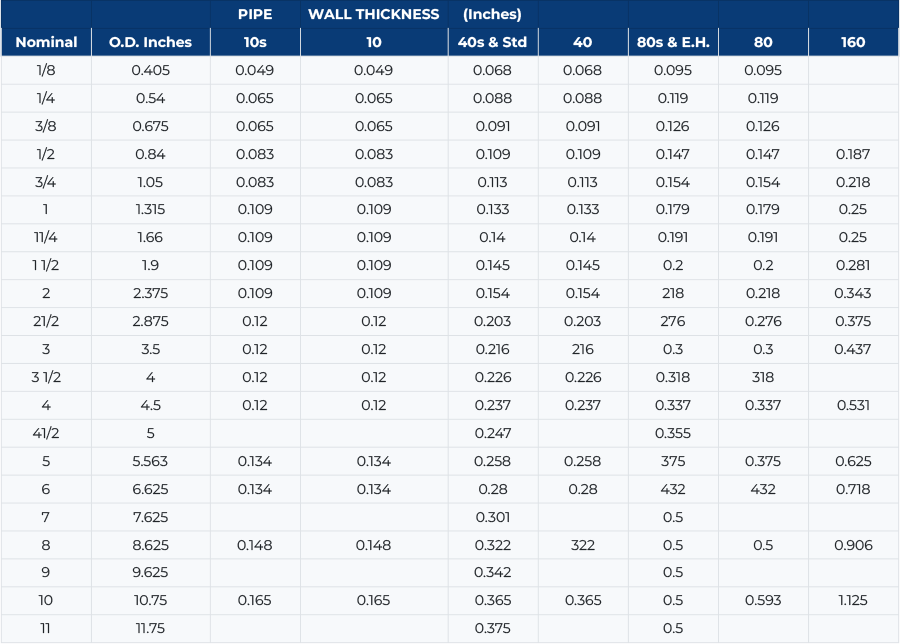Select the 0.531 value in the 160 column
900x644 pixels.
pyautogui.click(x=853, y=405)
